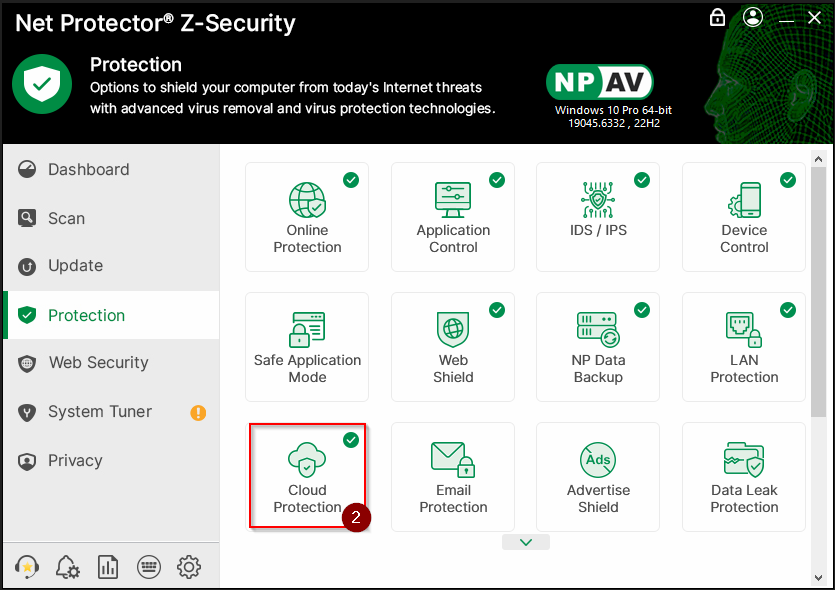Viewport: 835px width, 590px height.
Task: Click the lock icon in title bar
Action: pyautogui.click(x=717, y=17)
